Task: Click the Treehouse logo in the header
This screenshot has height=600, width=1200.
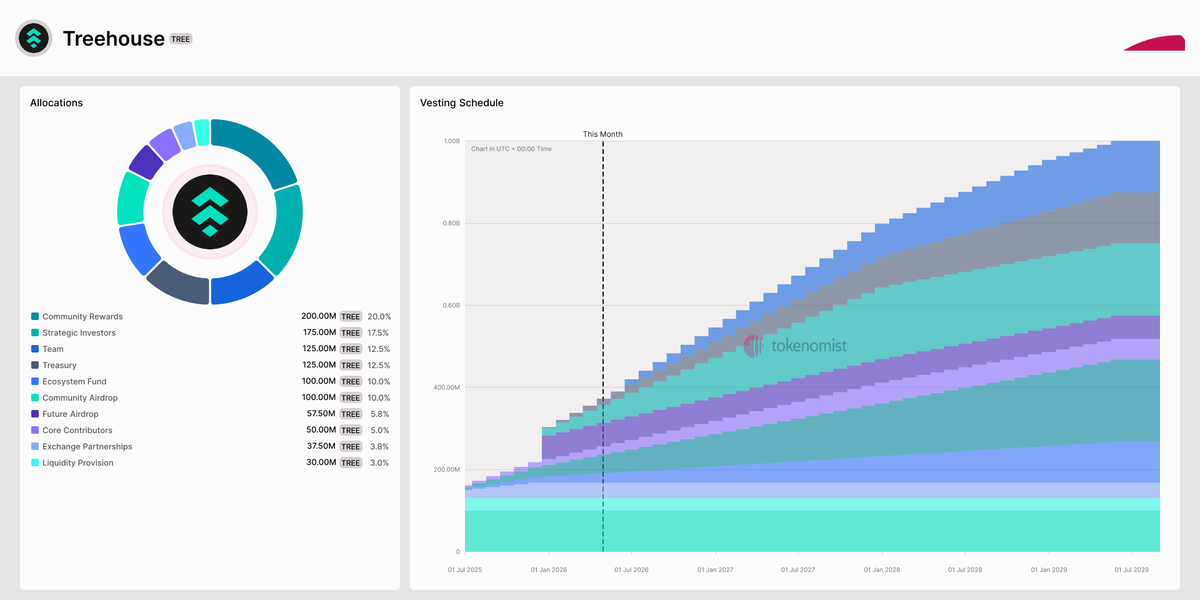Action: pyautogui.click(x=34, y=38)
